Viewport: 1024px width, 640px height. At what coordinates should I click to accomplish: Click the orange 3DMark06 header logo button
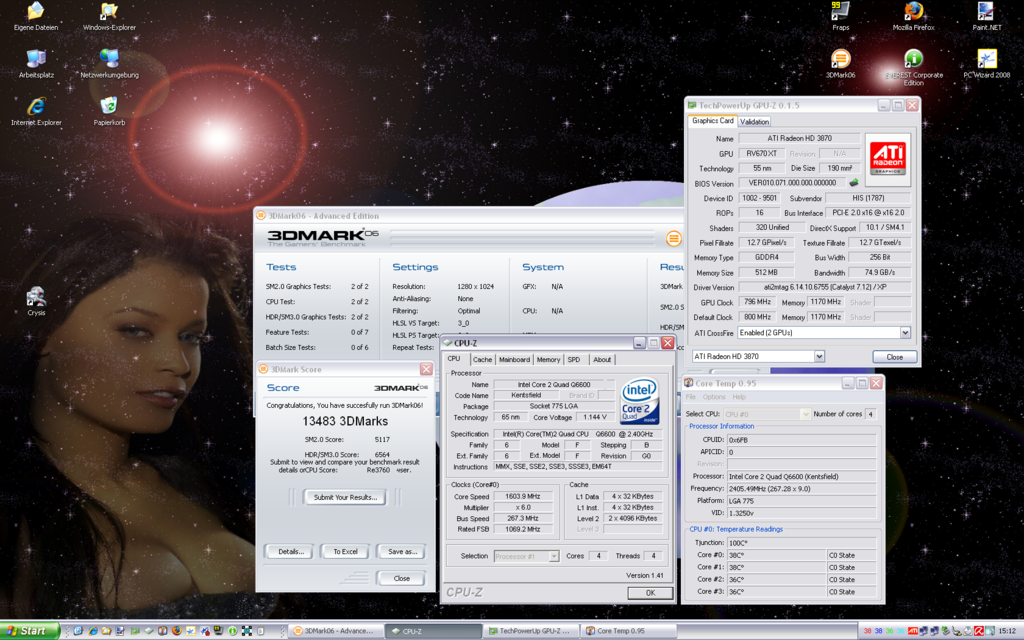pos(673,238)
